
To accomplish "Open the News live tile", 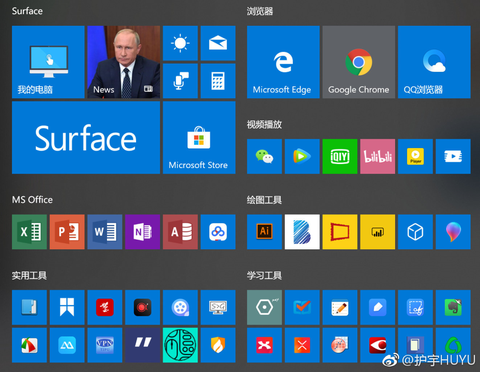I will tap(124, 62).
